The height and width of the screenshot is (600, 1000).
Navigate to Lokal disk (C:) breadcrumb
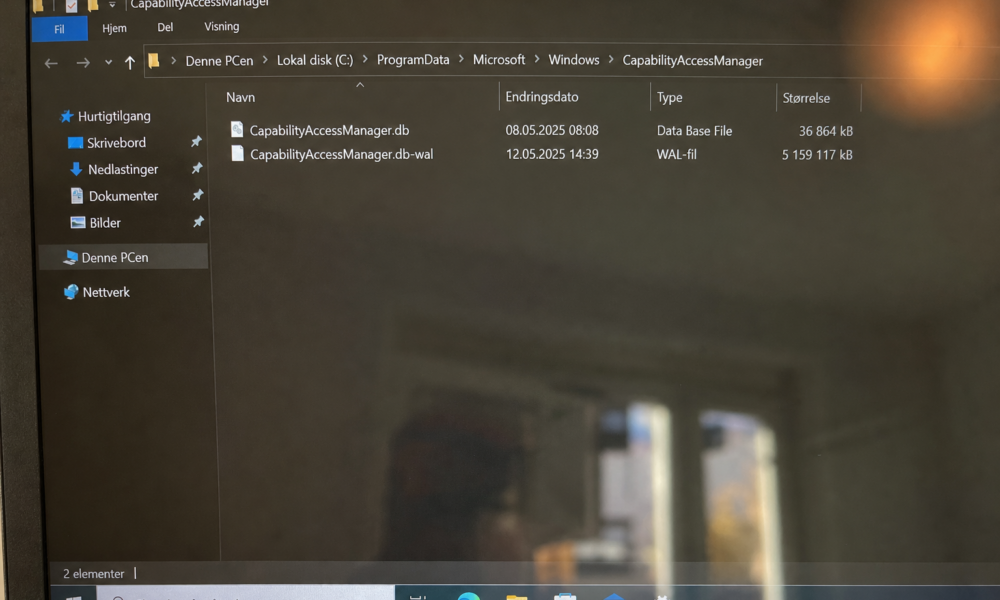(x=315, y=60)
